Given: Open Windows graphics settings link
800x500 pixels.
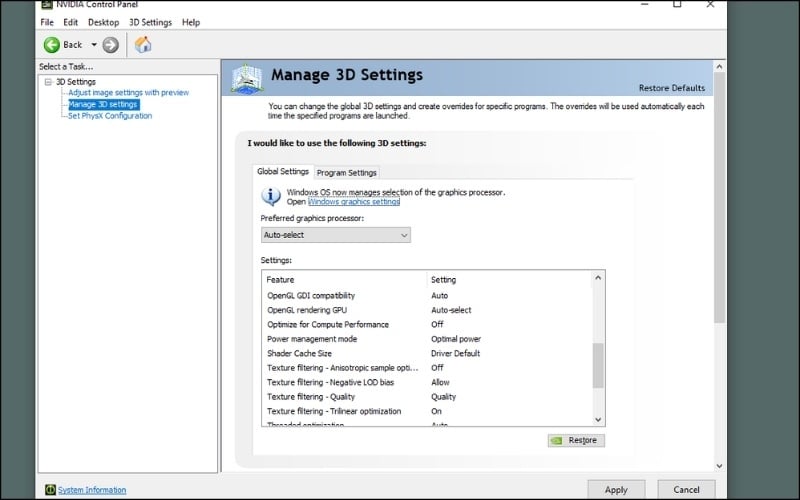Looking at the screenshot, I should 354,202.
